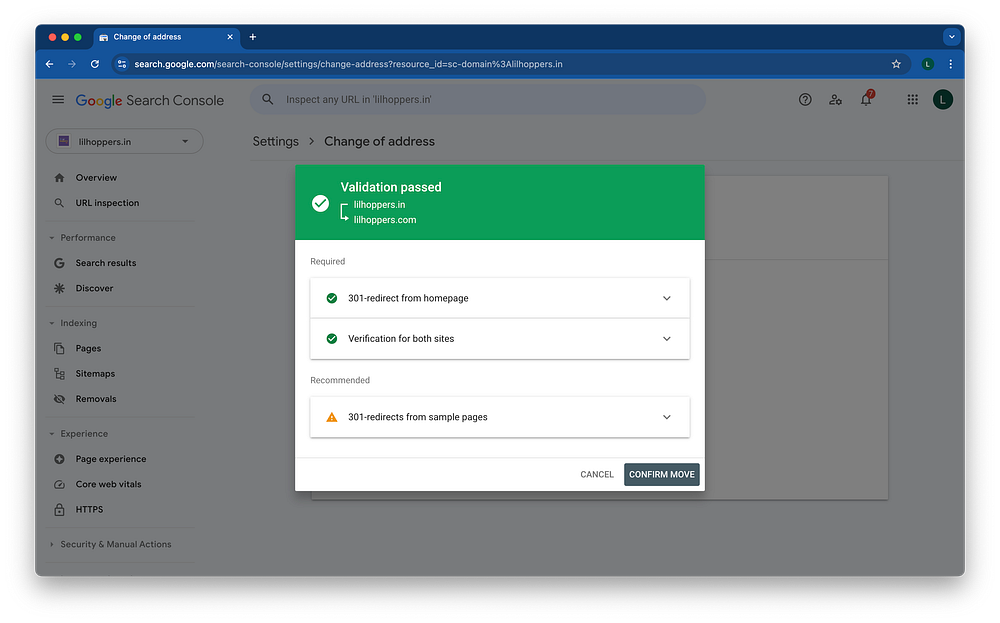Open the Removals page
Image resolution: width=1000 pixels, height=623 pixels.
point(96,399)
